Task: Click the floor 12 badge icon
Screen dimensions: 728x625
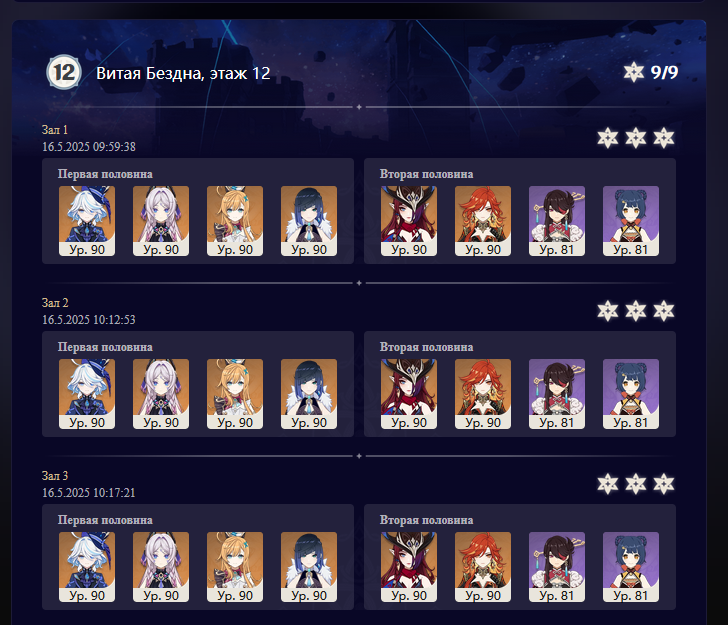Action: [64, 72]
